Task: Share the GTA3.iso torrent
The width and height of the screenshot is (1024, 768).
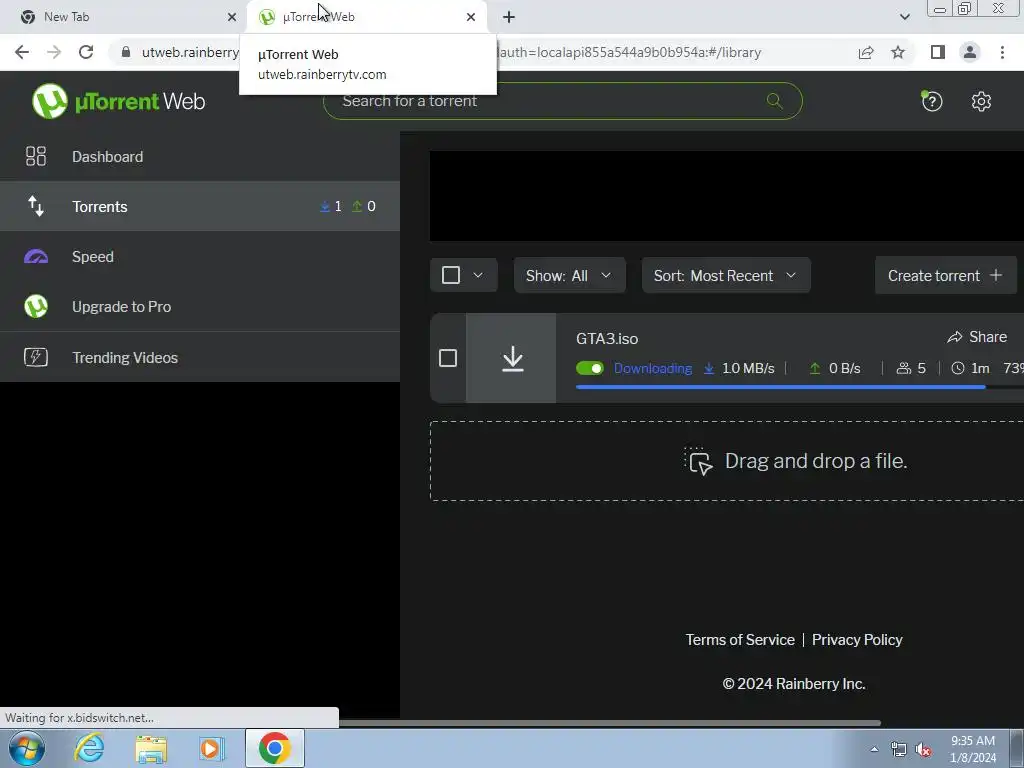Action: click(x=977, y=337)
